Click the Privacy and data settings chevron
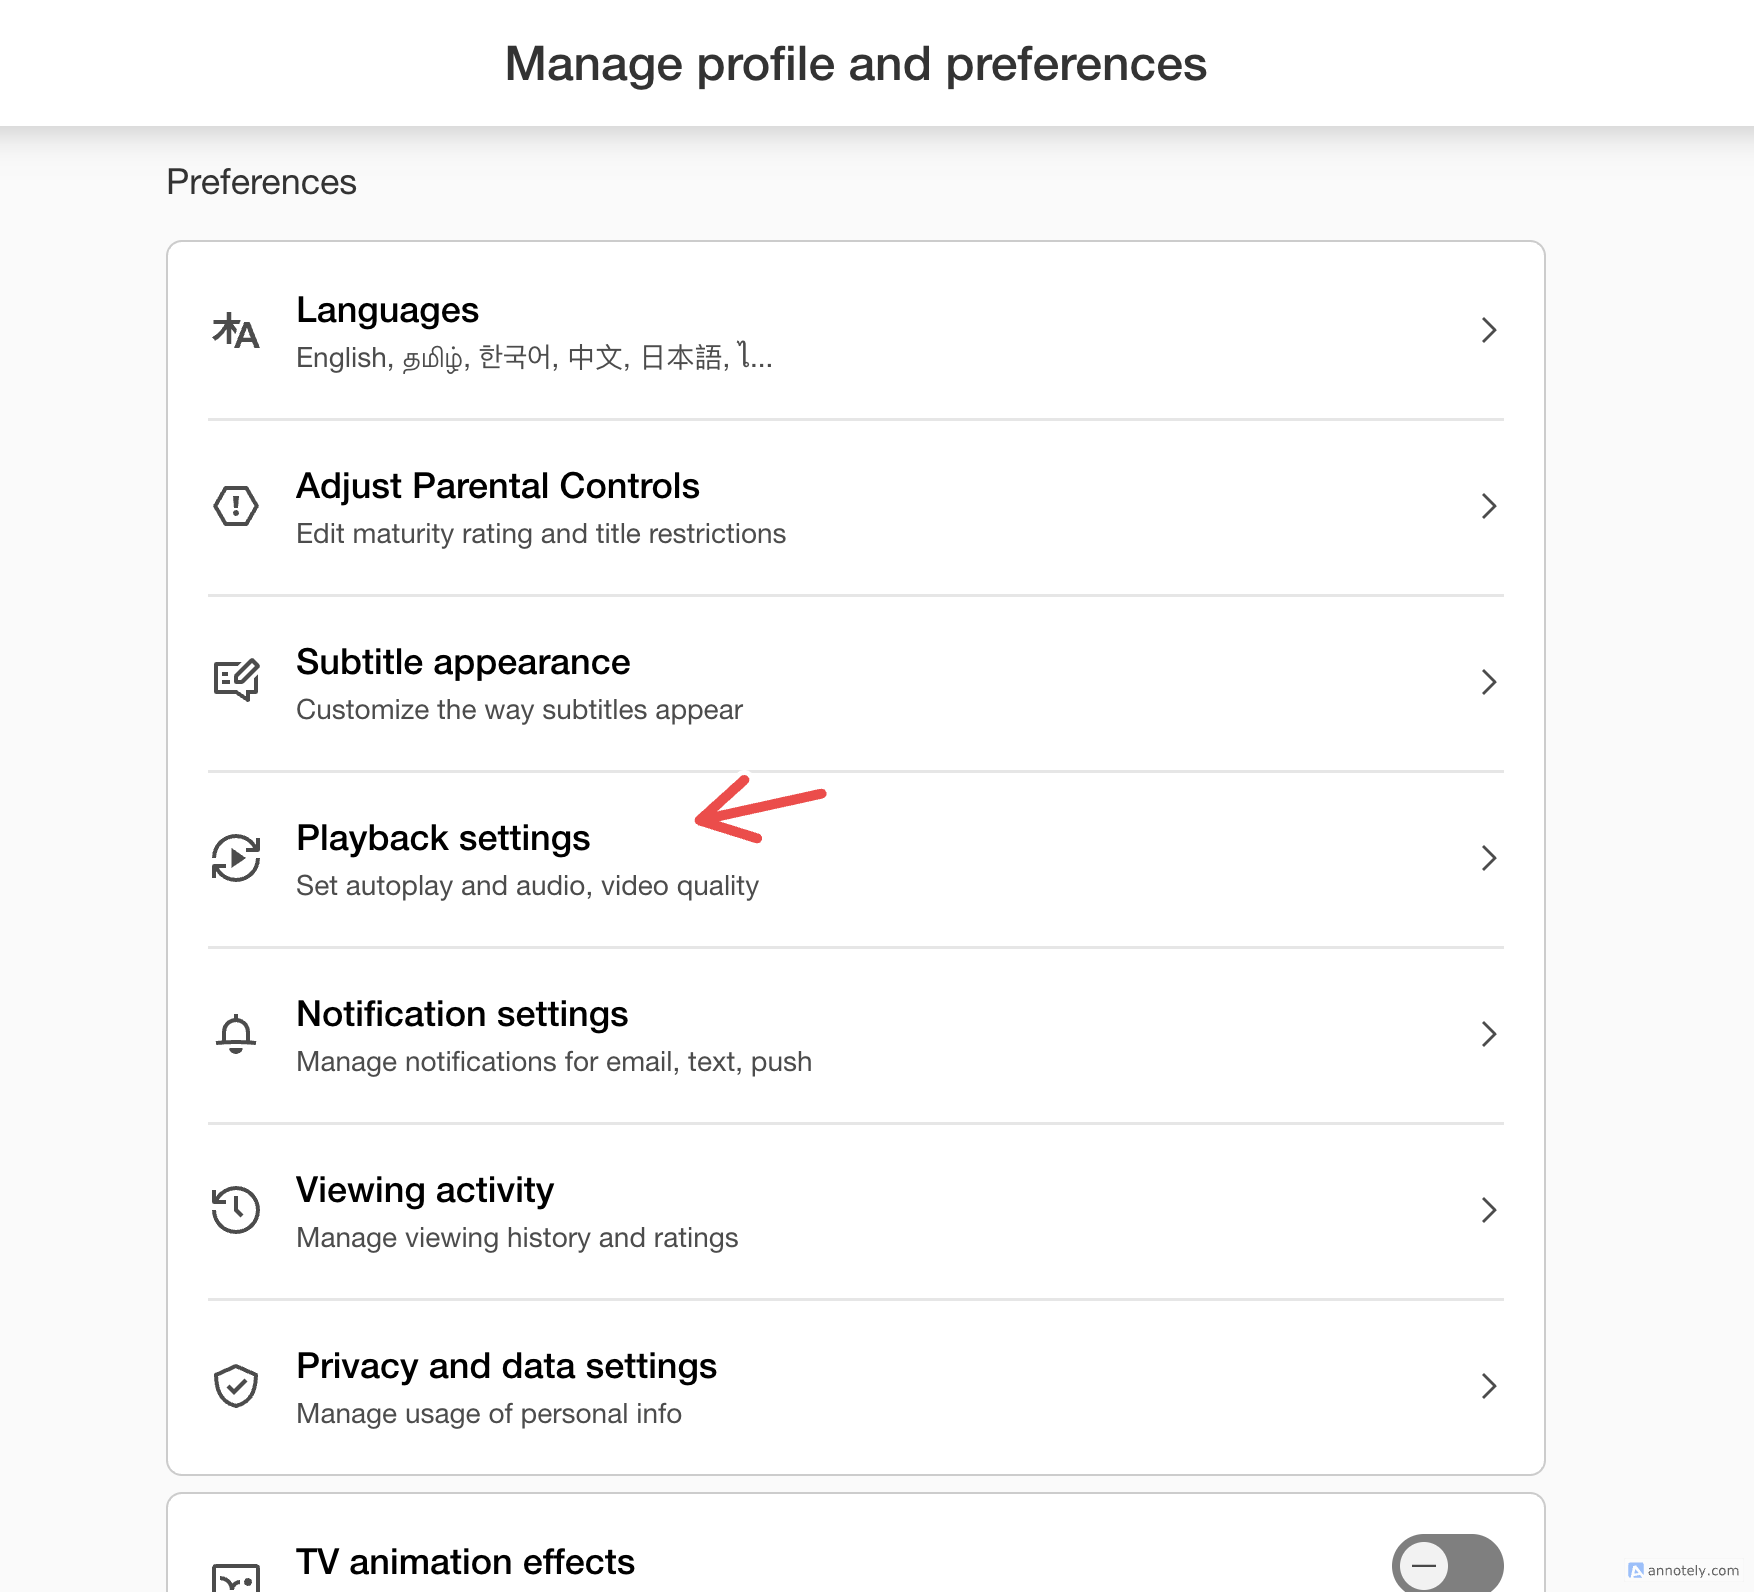Viewport: 1754px width, 1592px height. (x=1488, y=1386)
